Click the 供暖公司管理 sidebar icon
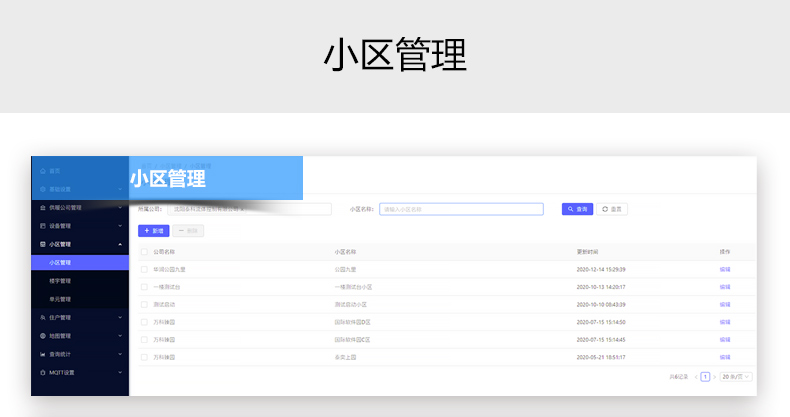Viewport: 790px width, 417px height. click(x=42, y=208)
